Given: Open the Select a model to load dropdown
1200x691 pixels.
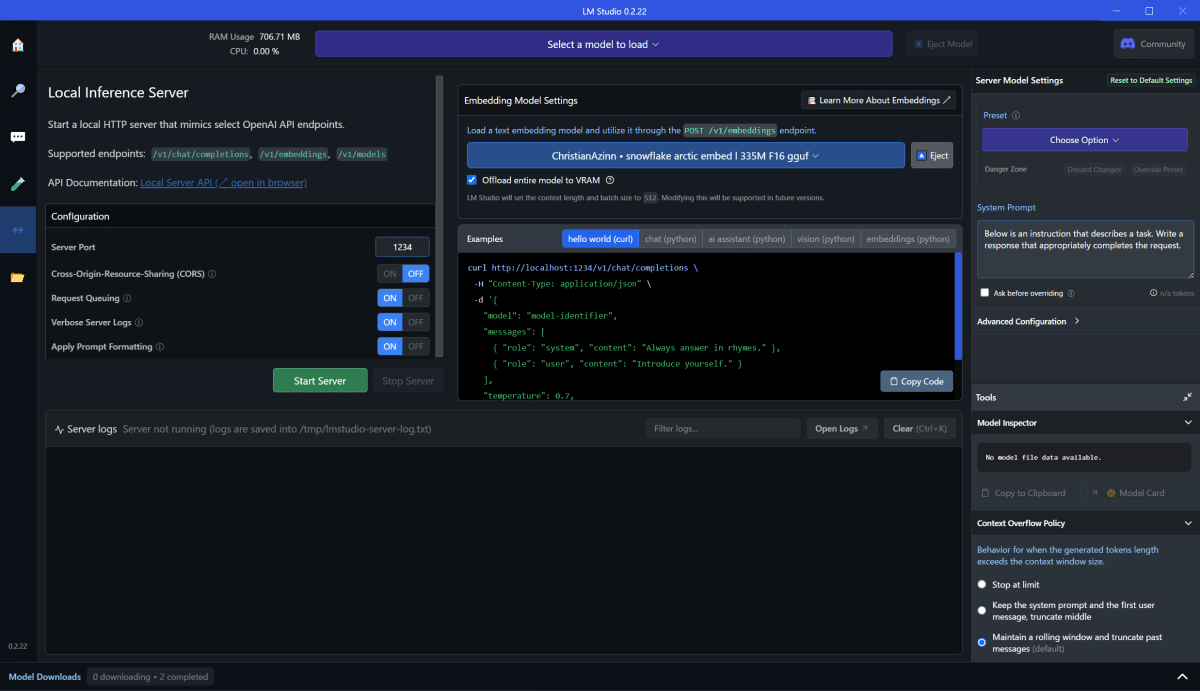Looking at the screenshot, I should pos(603,44).
